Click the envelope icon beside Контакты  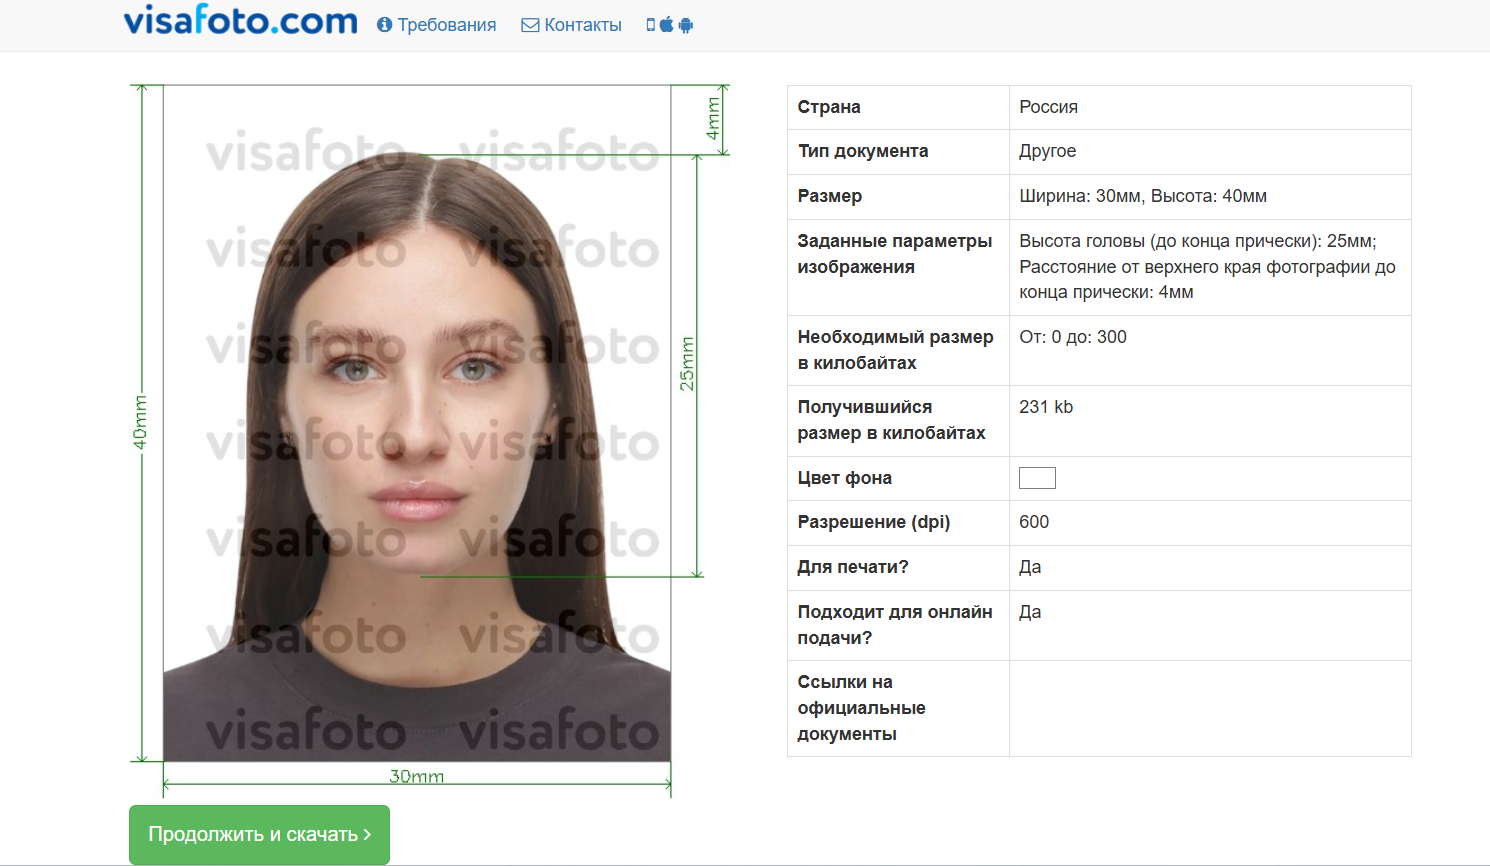(x=530, y=25)
